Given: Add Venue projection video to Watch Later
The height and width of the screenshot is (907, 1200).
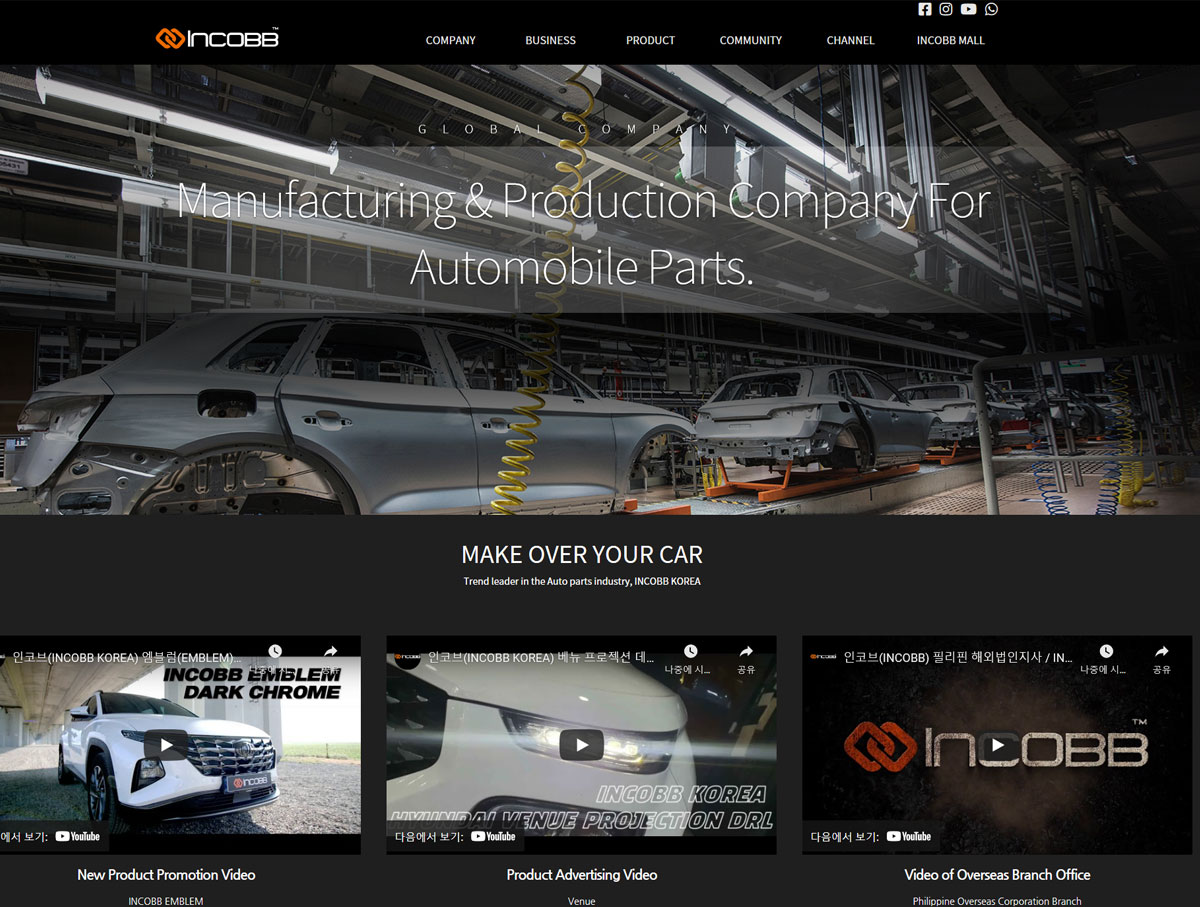Looking at the screenshot, I should click(x=689, y=660).
